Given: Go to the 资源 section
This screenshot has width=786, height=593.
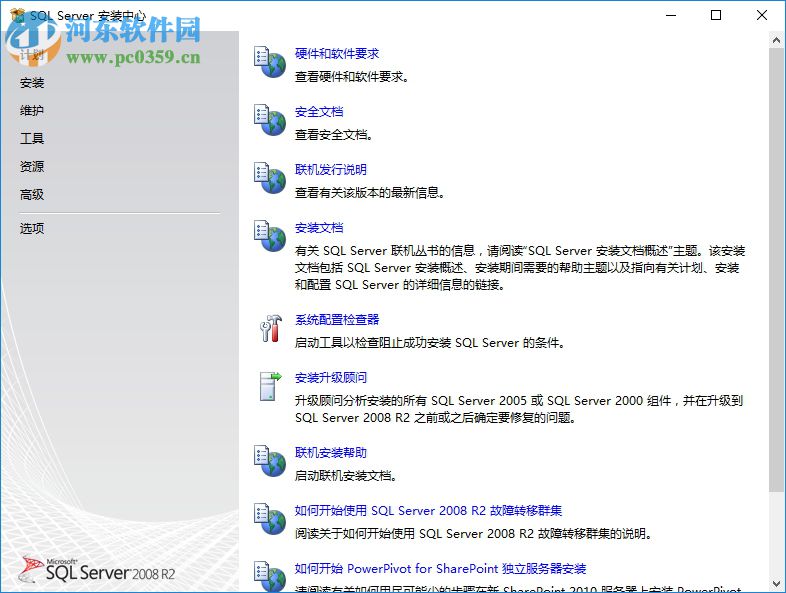Looking at the screenshot, I should coord(32,166).
